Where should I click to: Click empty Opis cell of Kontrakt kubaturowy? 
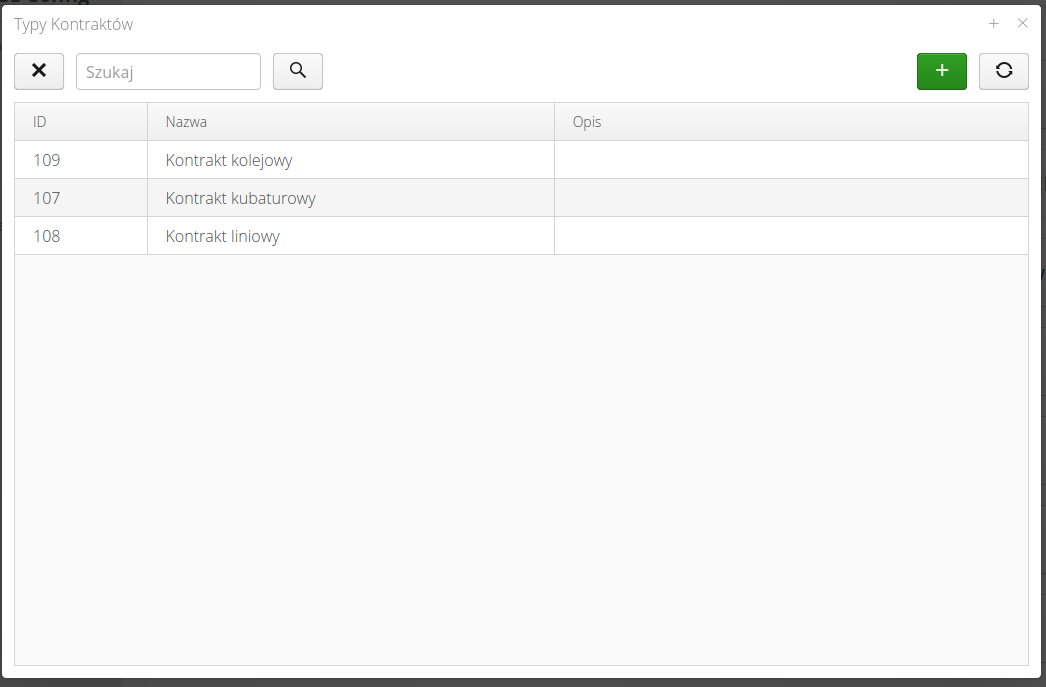(790, 198)
